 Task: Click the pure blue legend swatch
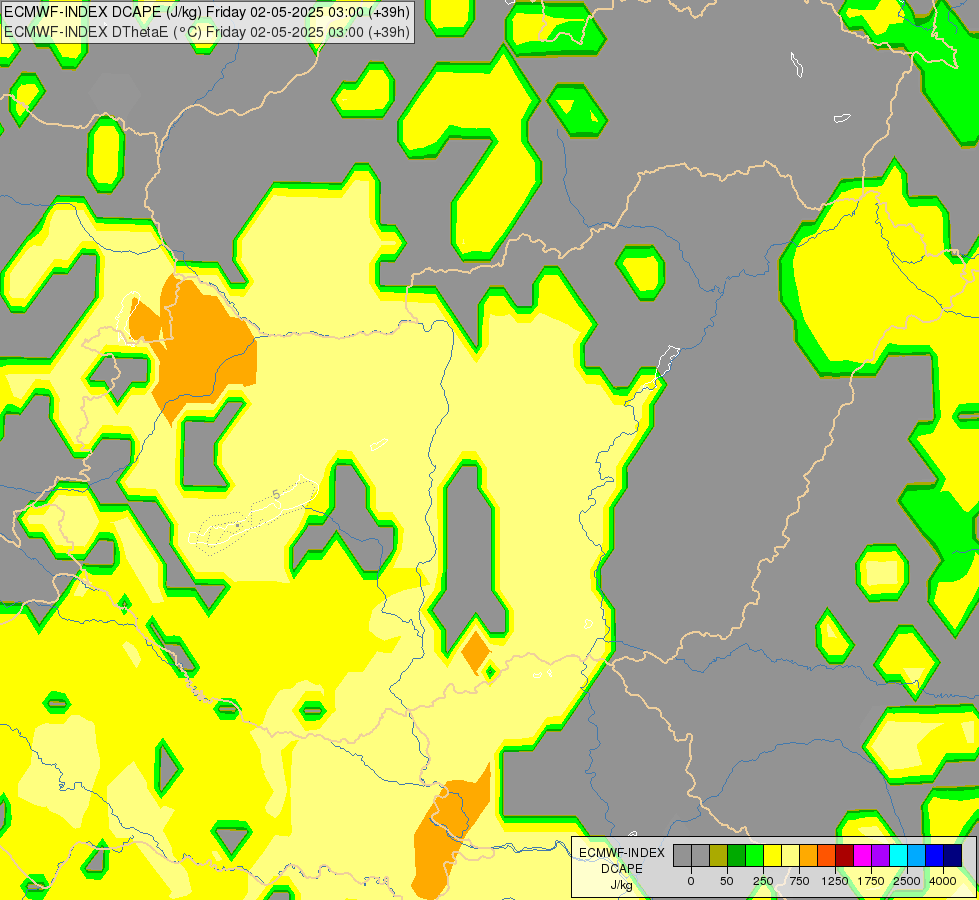(935, 855)
